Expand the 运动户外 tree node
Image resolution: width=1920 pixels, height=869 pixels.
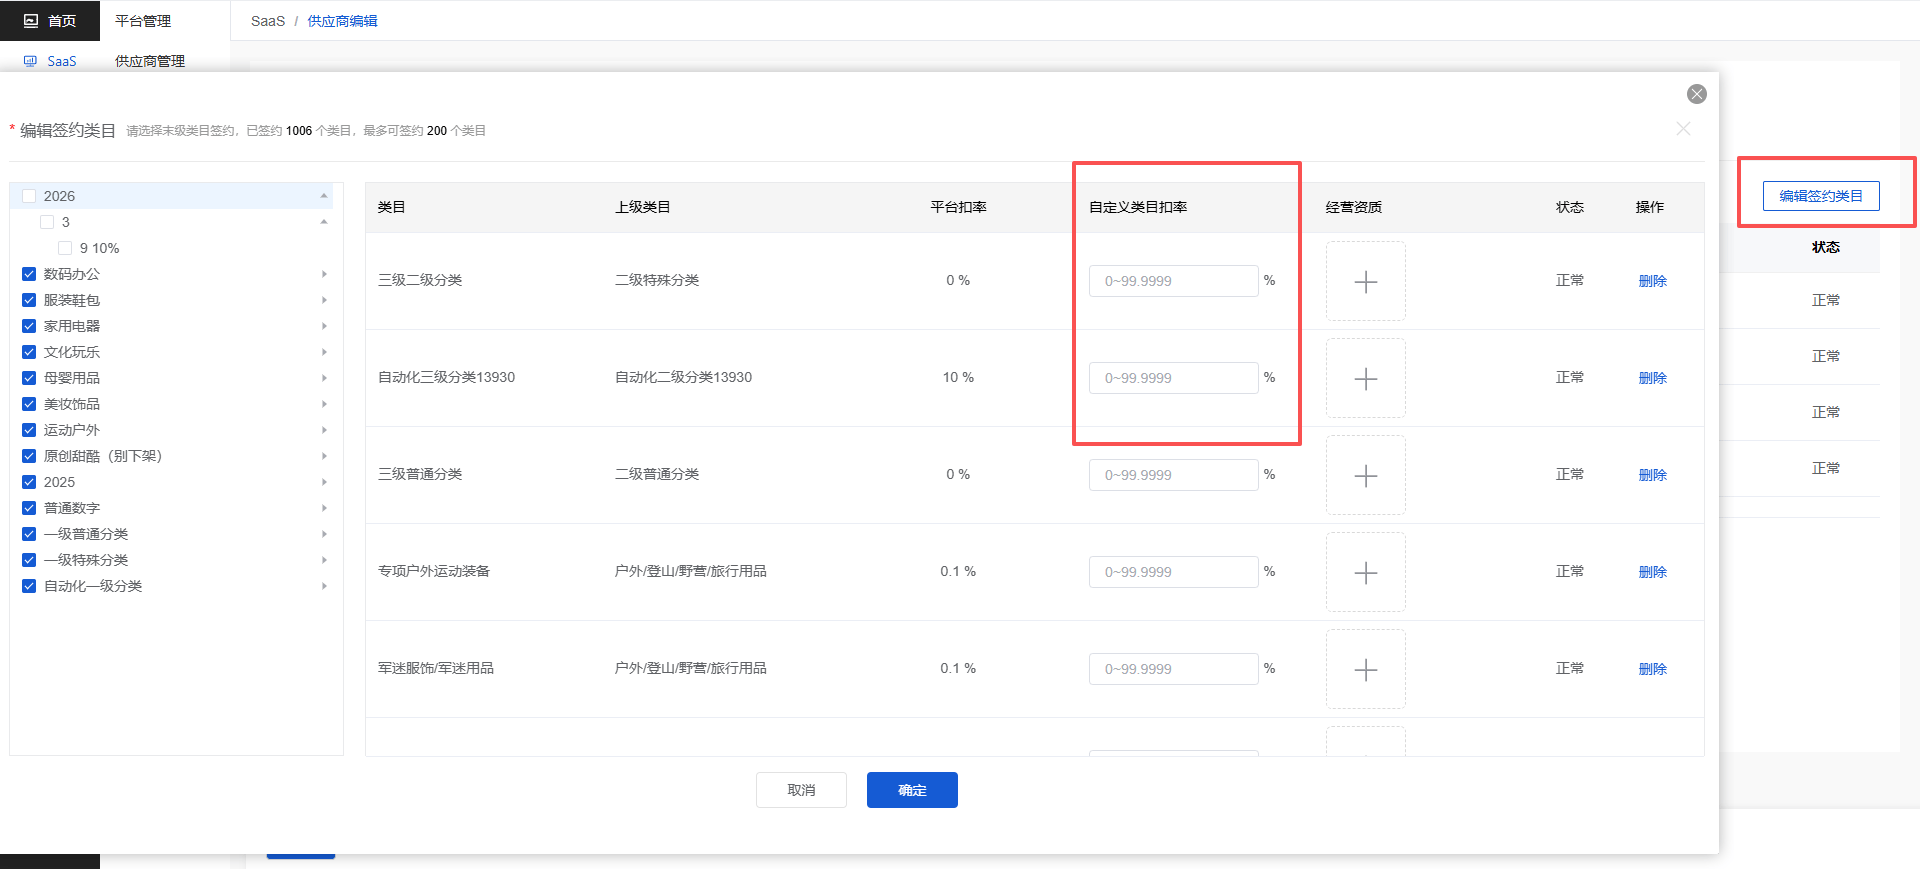(x=324, y=430)
